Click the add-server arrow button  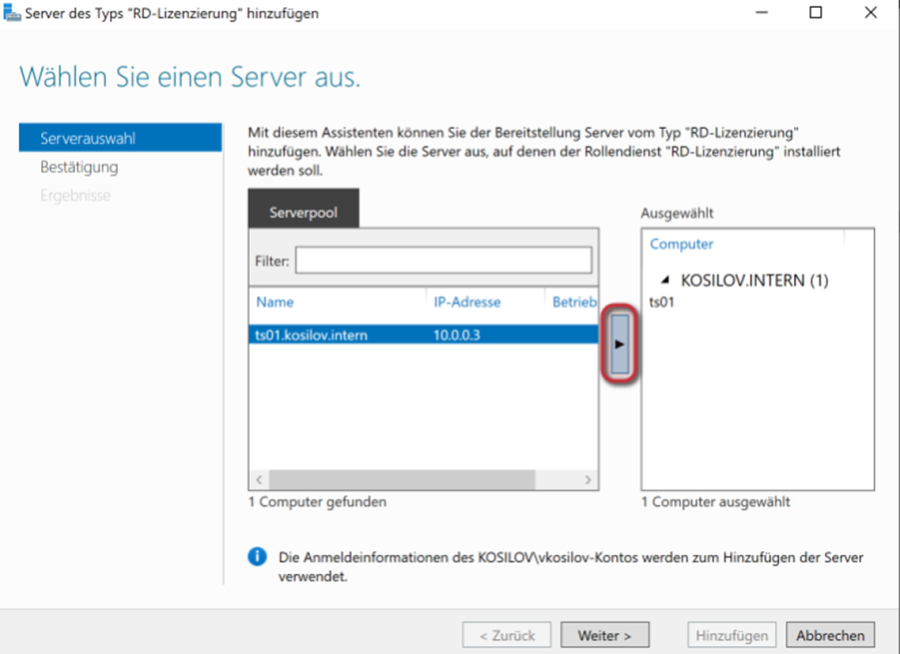tap(619, 343)
